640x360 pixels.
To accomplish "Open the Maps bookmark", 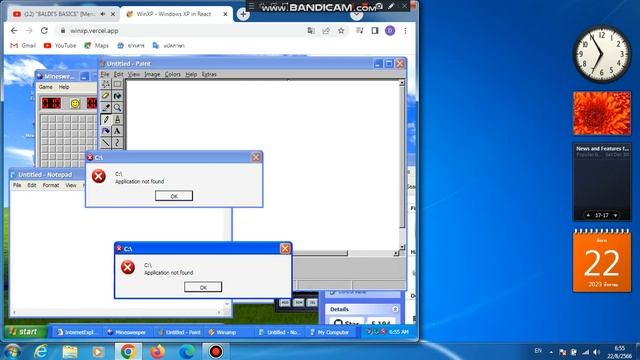I will [x=96, y=45].
